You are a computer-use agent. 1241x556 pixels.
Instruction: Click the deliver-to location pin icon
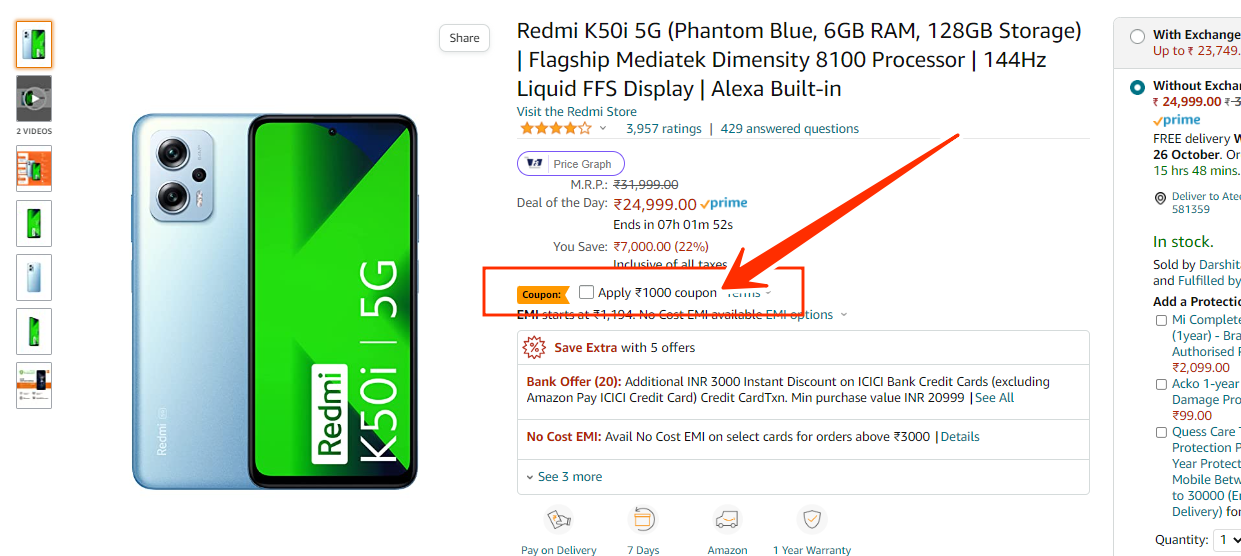click(1160, 198)
